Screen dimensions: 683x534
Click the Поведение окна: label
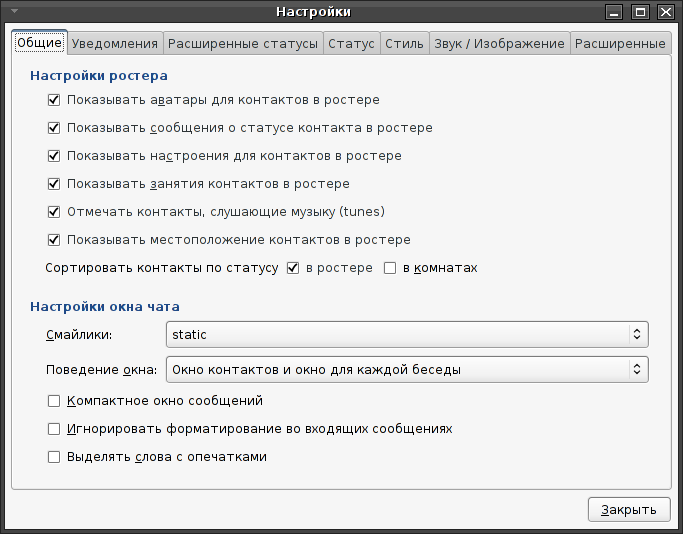[101, 370]
